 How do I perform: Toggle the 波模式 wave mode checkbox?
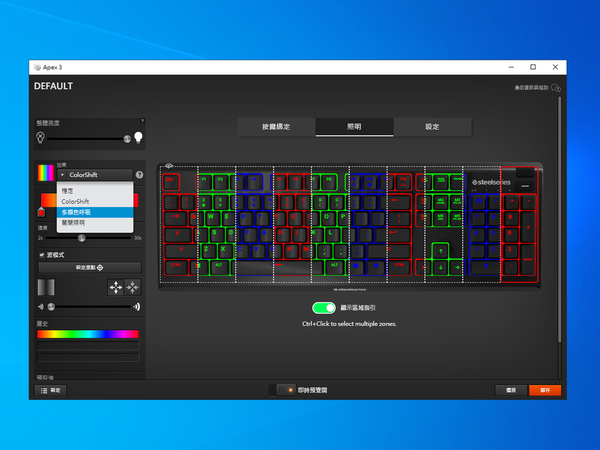tap(41, 255)
